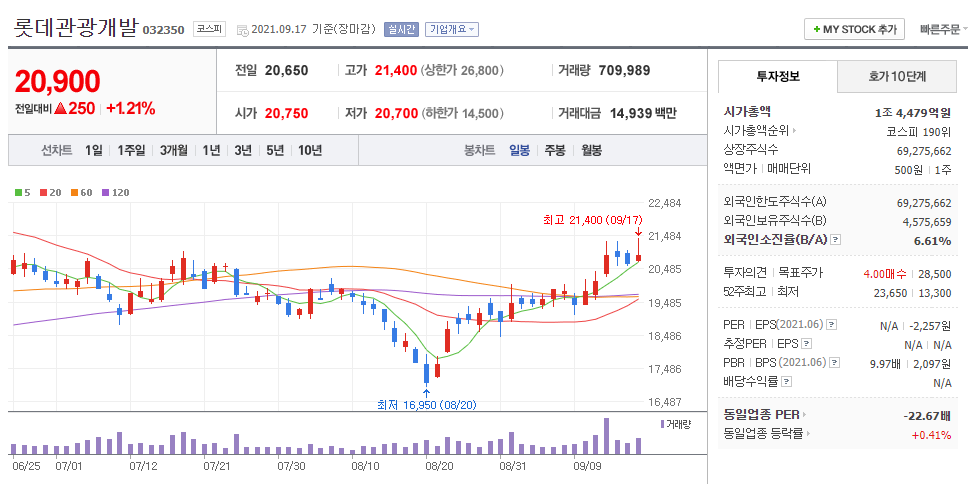Select the 3년 line chart period
The height and width of the screenshot is (484, 974).
point(244,150)
